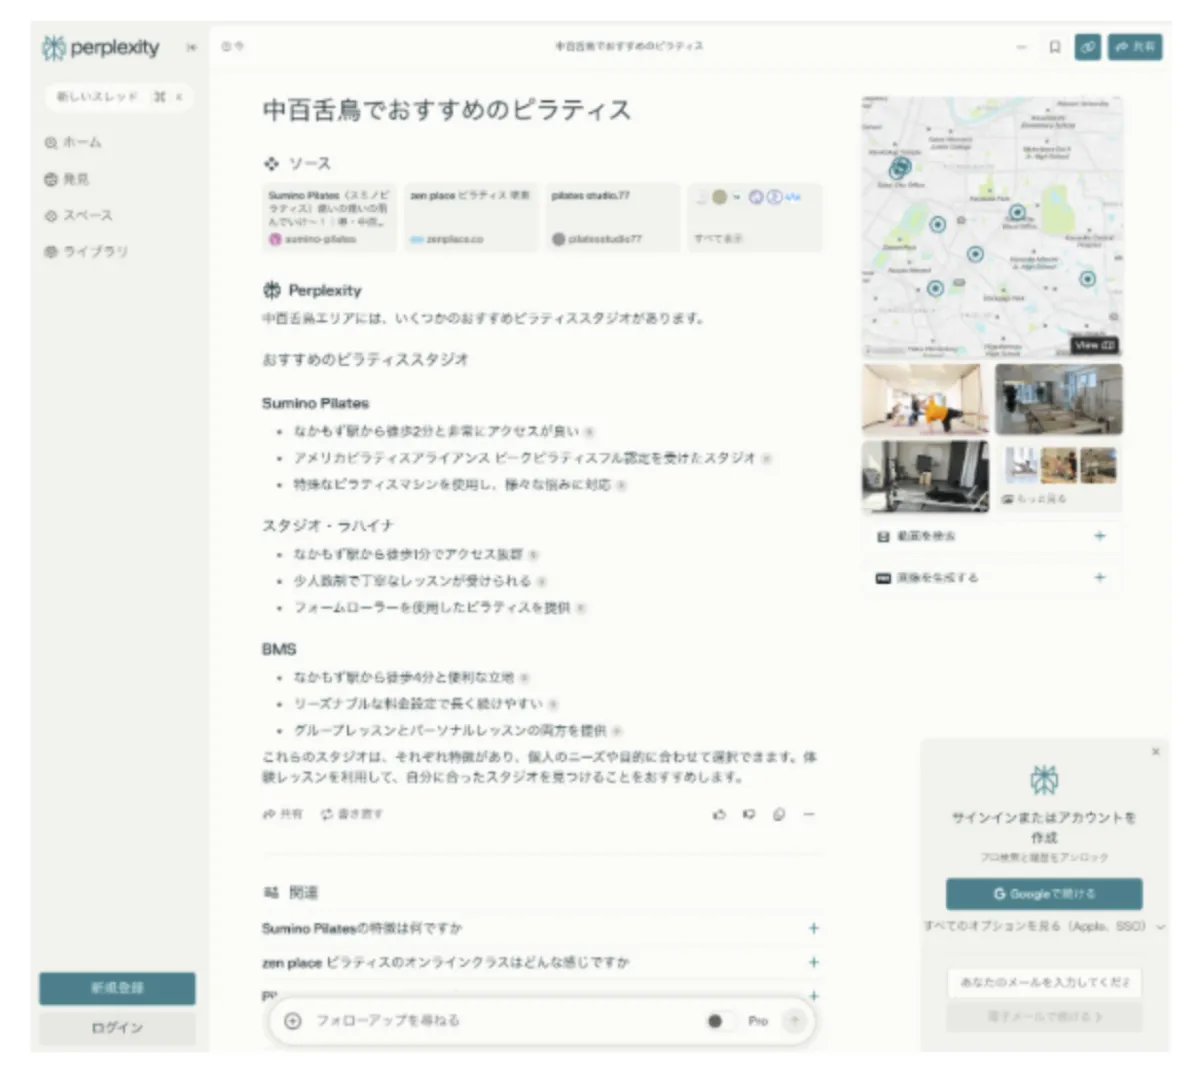The height and width of the screenshot is (1076, 1200).
Task: Click the thread title in the top bar
Action: click(629, 47)
